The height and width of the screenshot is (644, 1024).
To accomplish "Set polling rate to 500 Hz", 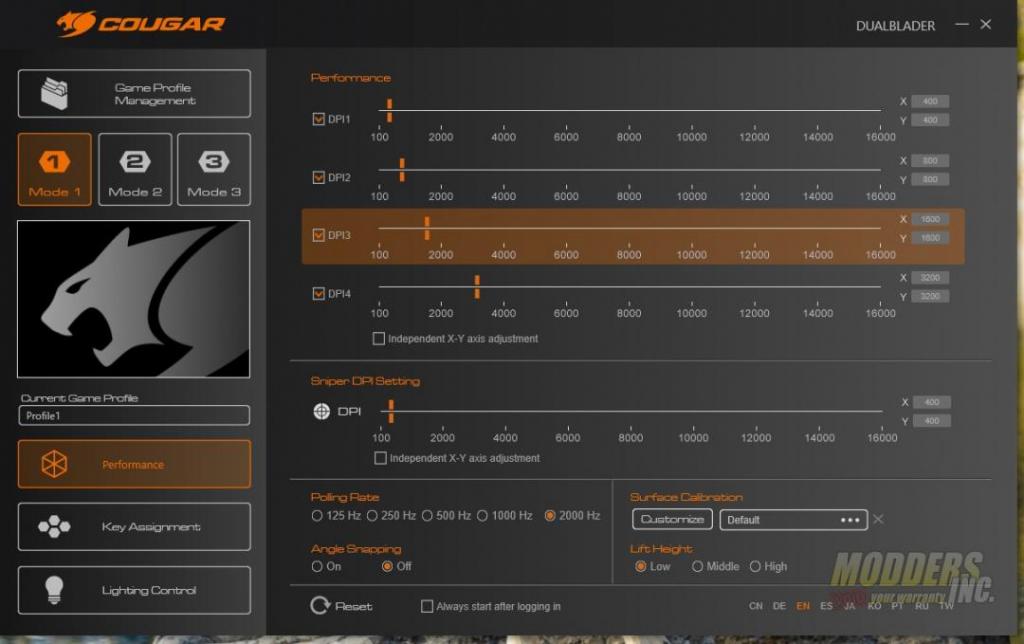I will [x=427, y=515].
